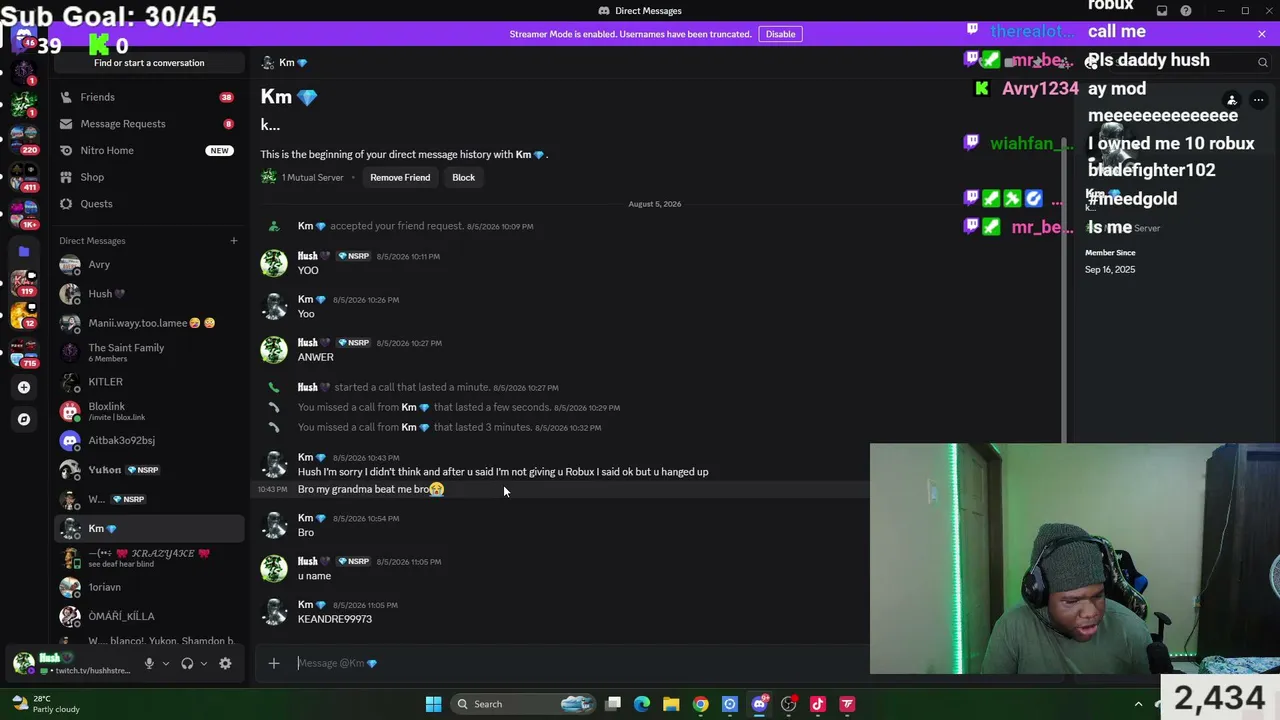The width and height of the screenshot is (1280, 720).
Task: Open Discover servers compass icon
Action: pos(24,419)
